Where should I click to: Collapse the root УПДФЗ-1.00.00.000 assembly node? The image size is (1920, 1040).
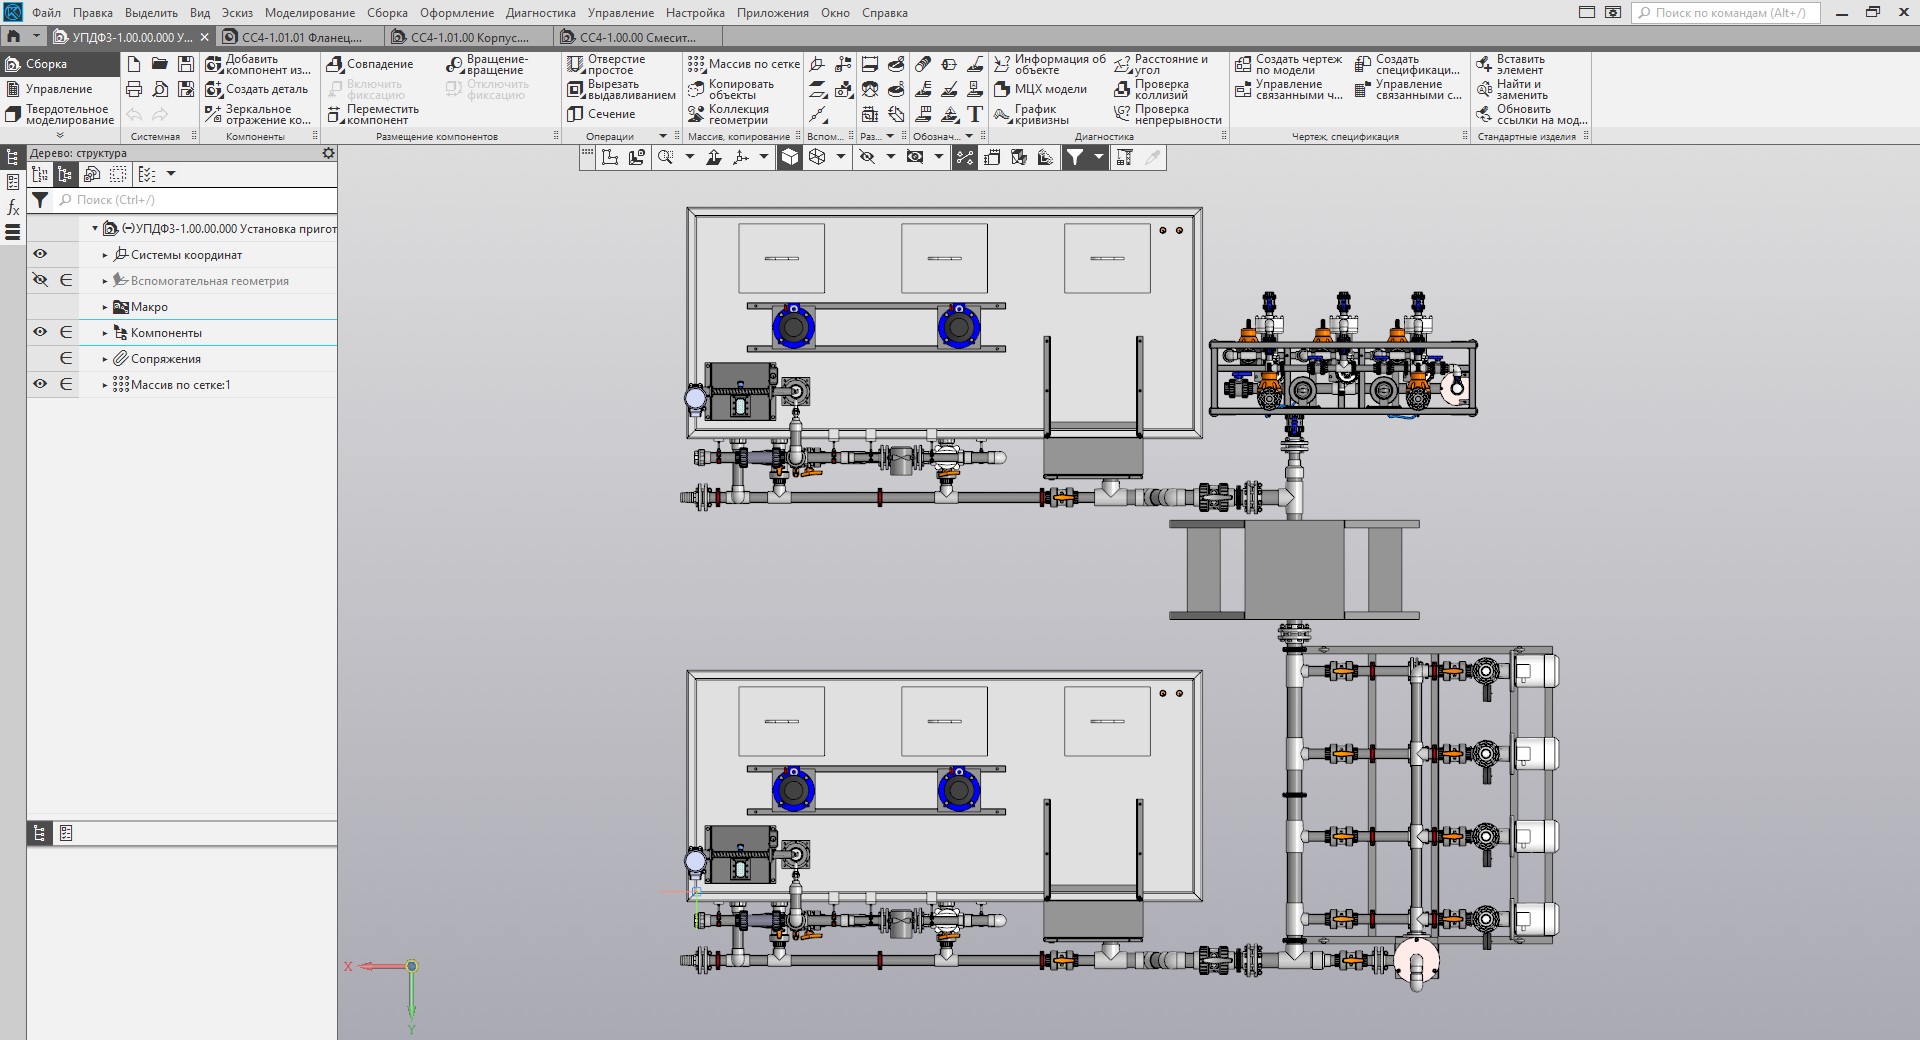pos(95,229)
